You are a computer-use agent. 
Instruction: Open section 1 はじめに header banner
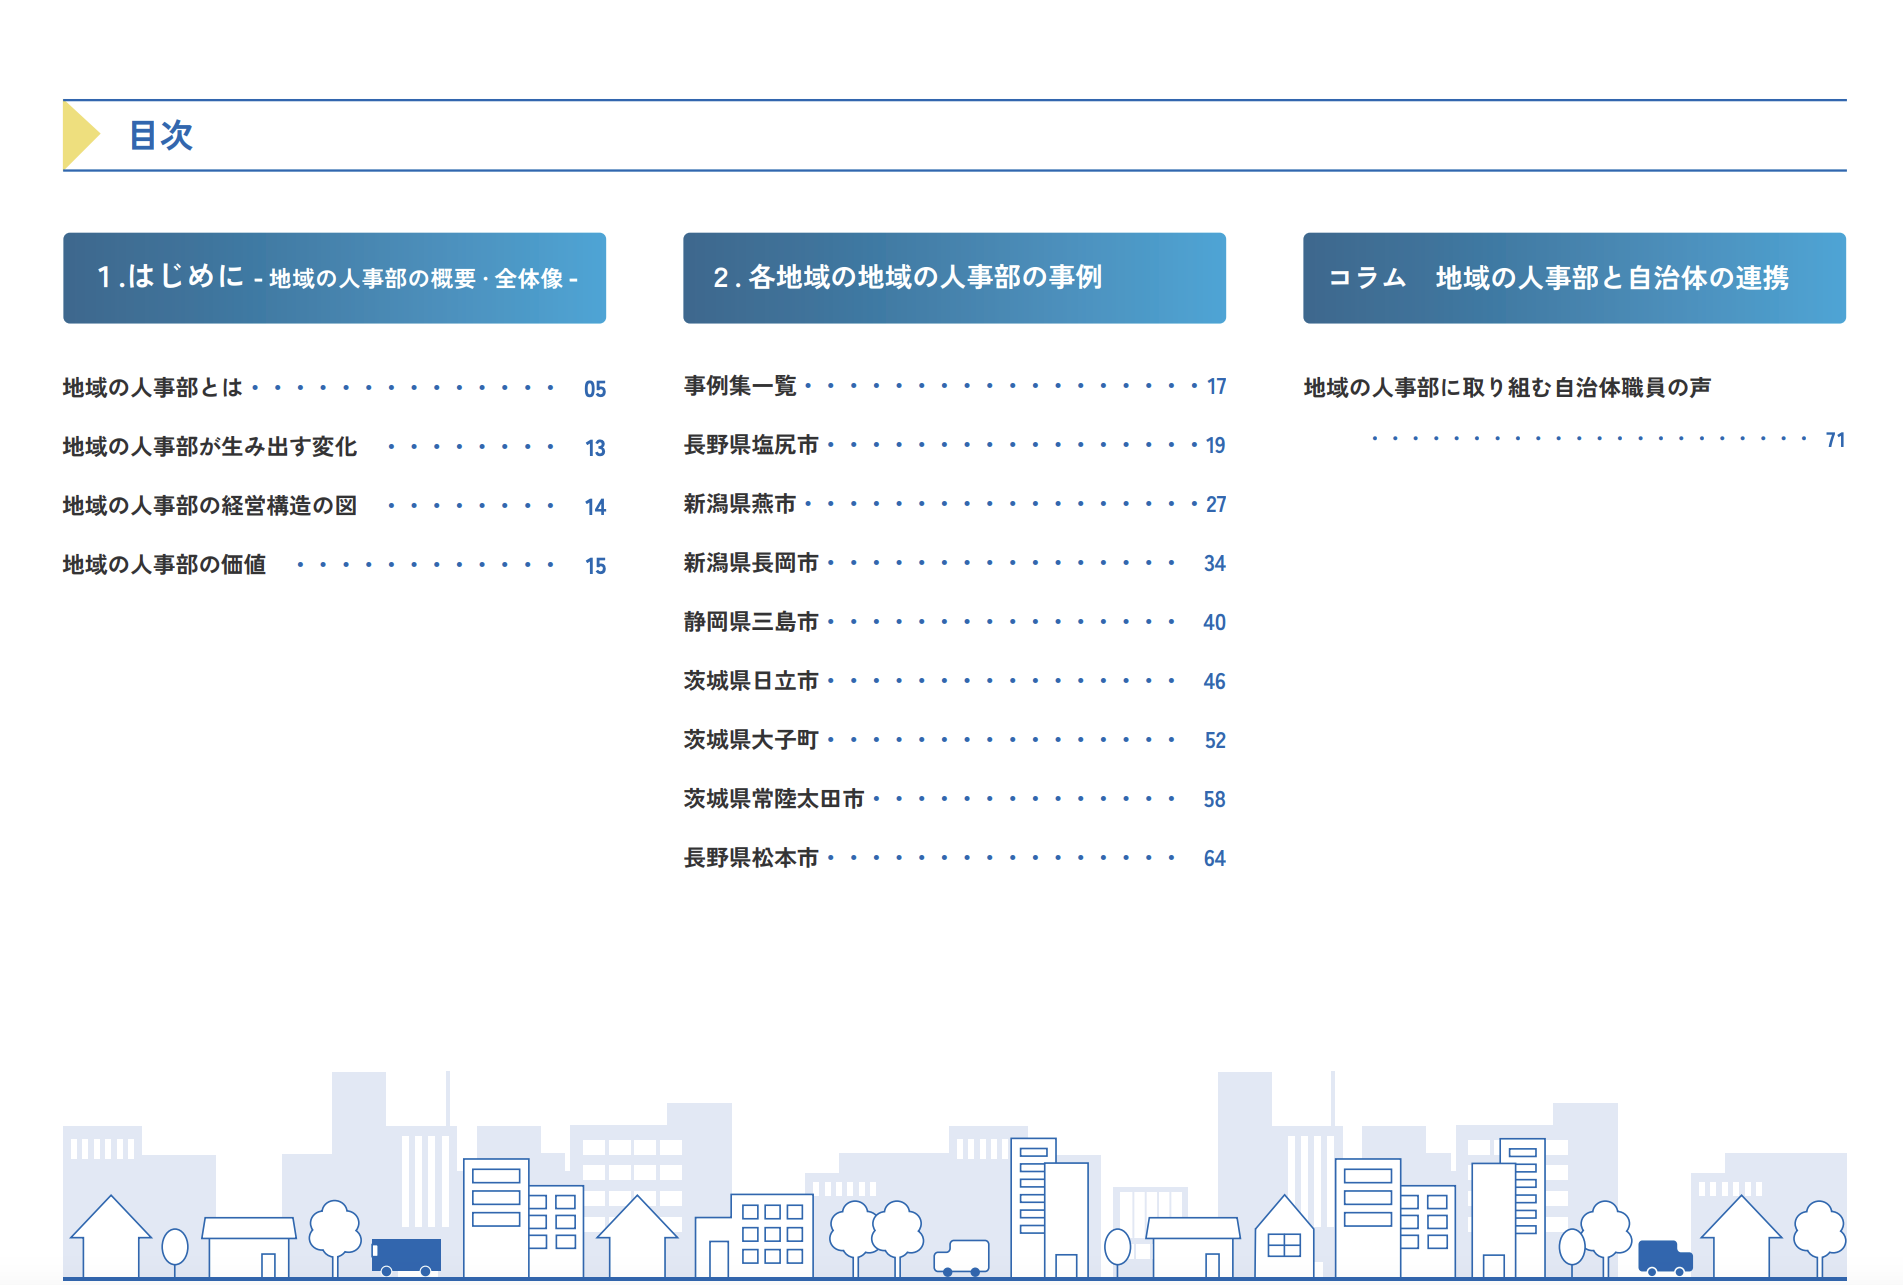(334, 278)
